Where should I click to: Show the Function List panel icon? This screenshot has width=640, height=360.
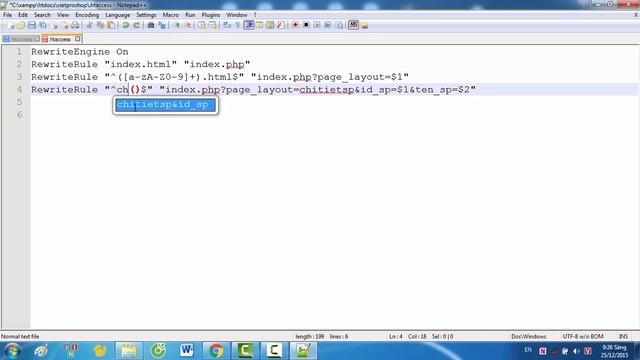pyautogui.click(x=281, y=25)
